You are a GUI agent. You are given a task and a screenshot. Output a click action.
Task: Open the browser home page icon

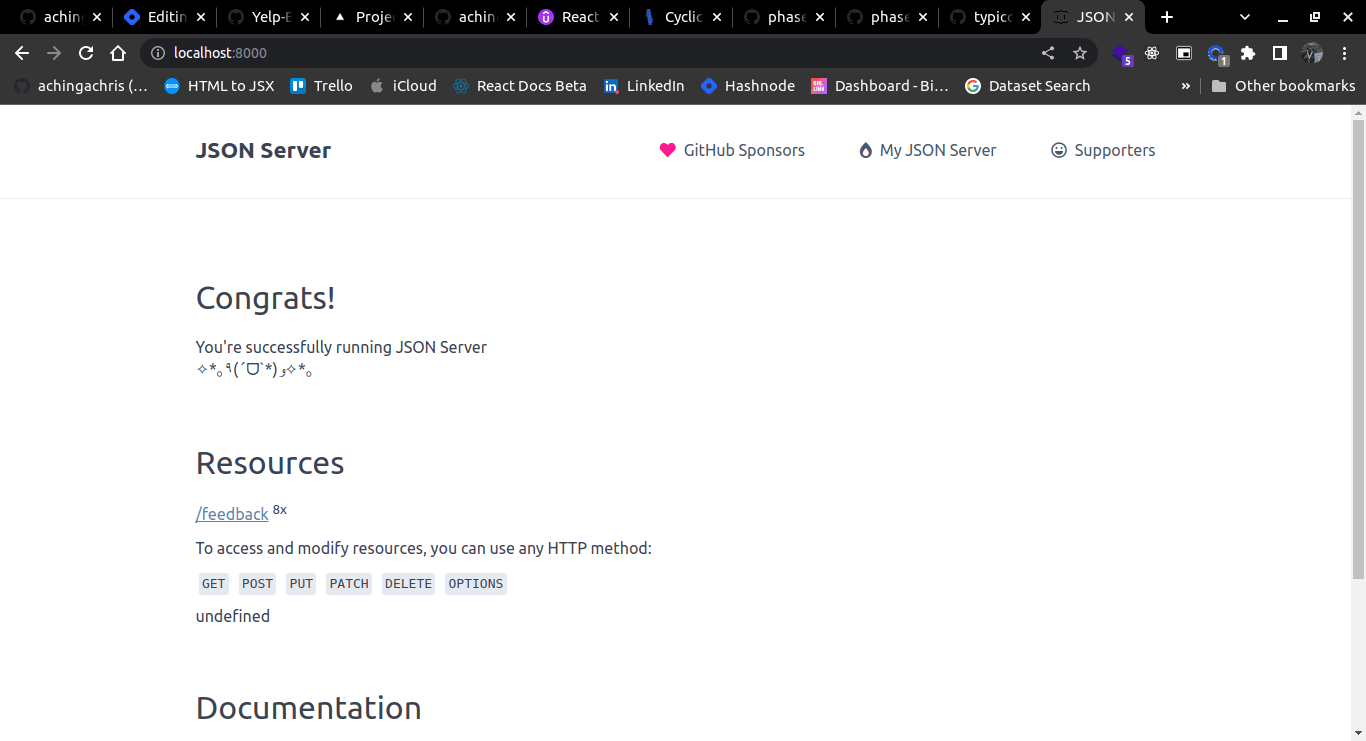118,53
